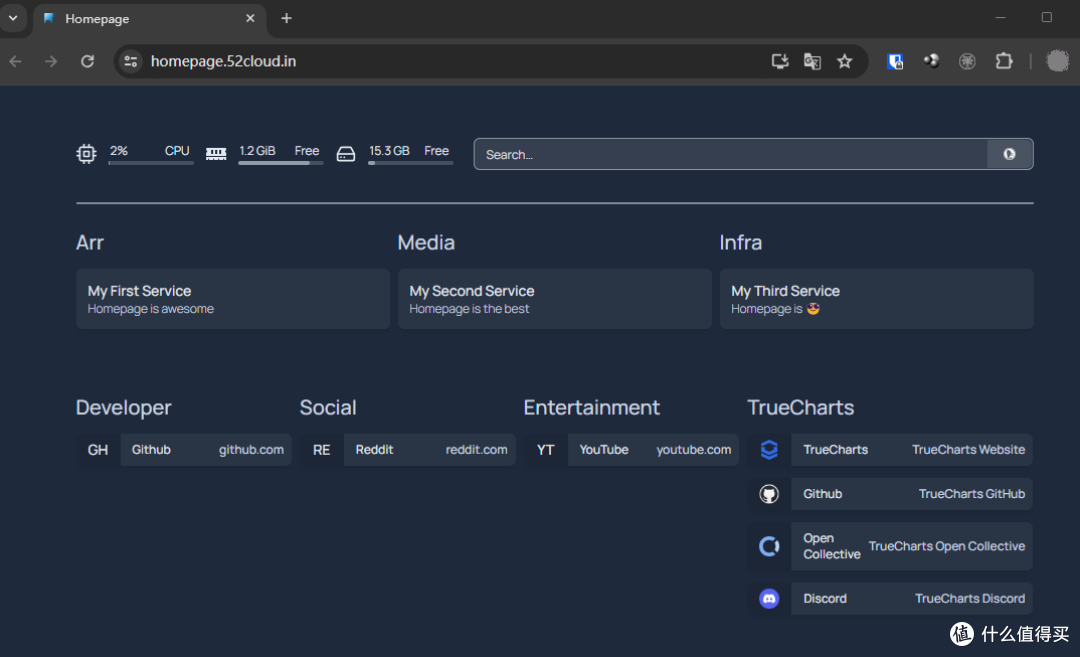Collapse the Infra services group heading
Viewport: 1080px width, 657px height.
[x=740, y=242]
